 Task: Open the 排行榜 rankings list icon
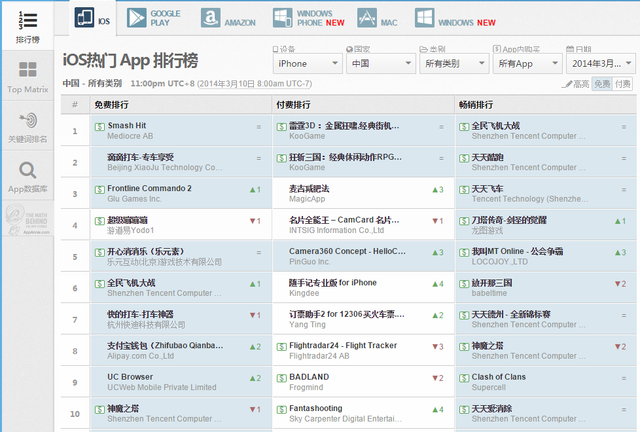click(x=28, y=20)
